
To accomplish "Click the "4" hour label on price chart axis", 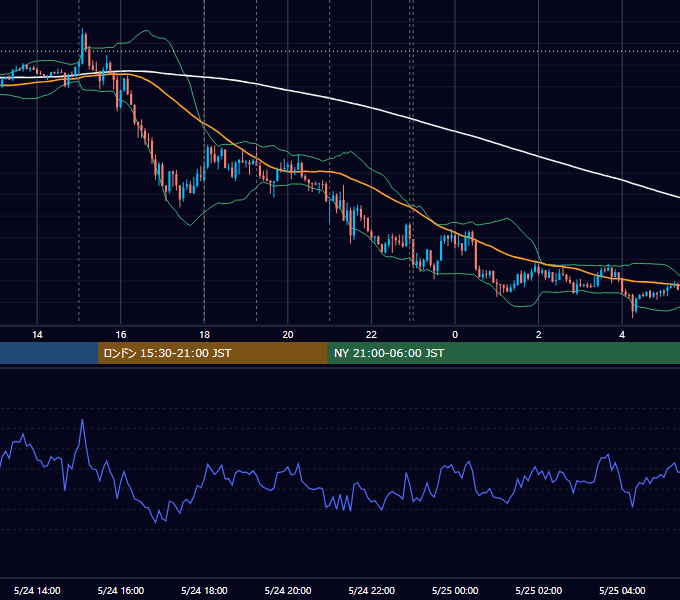I will coord(622,335).
